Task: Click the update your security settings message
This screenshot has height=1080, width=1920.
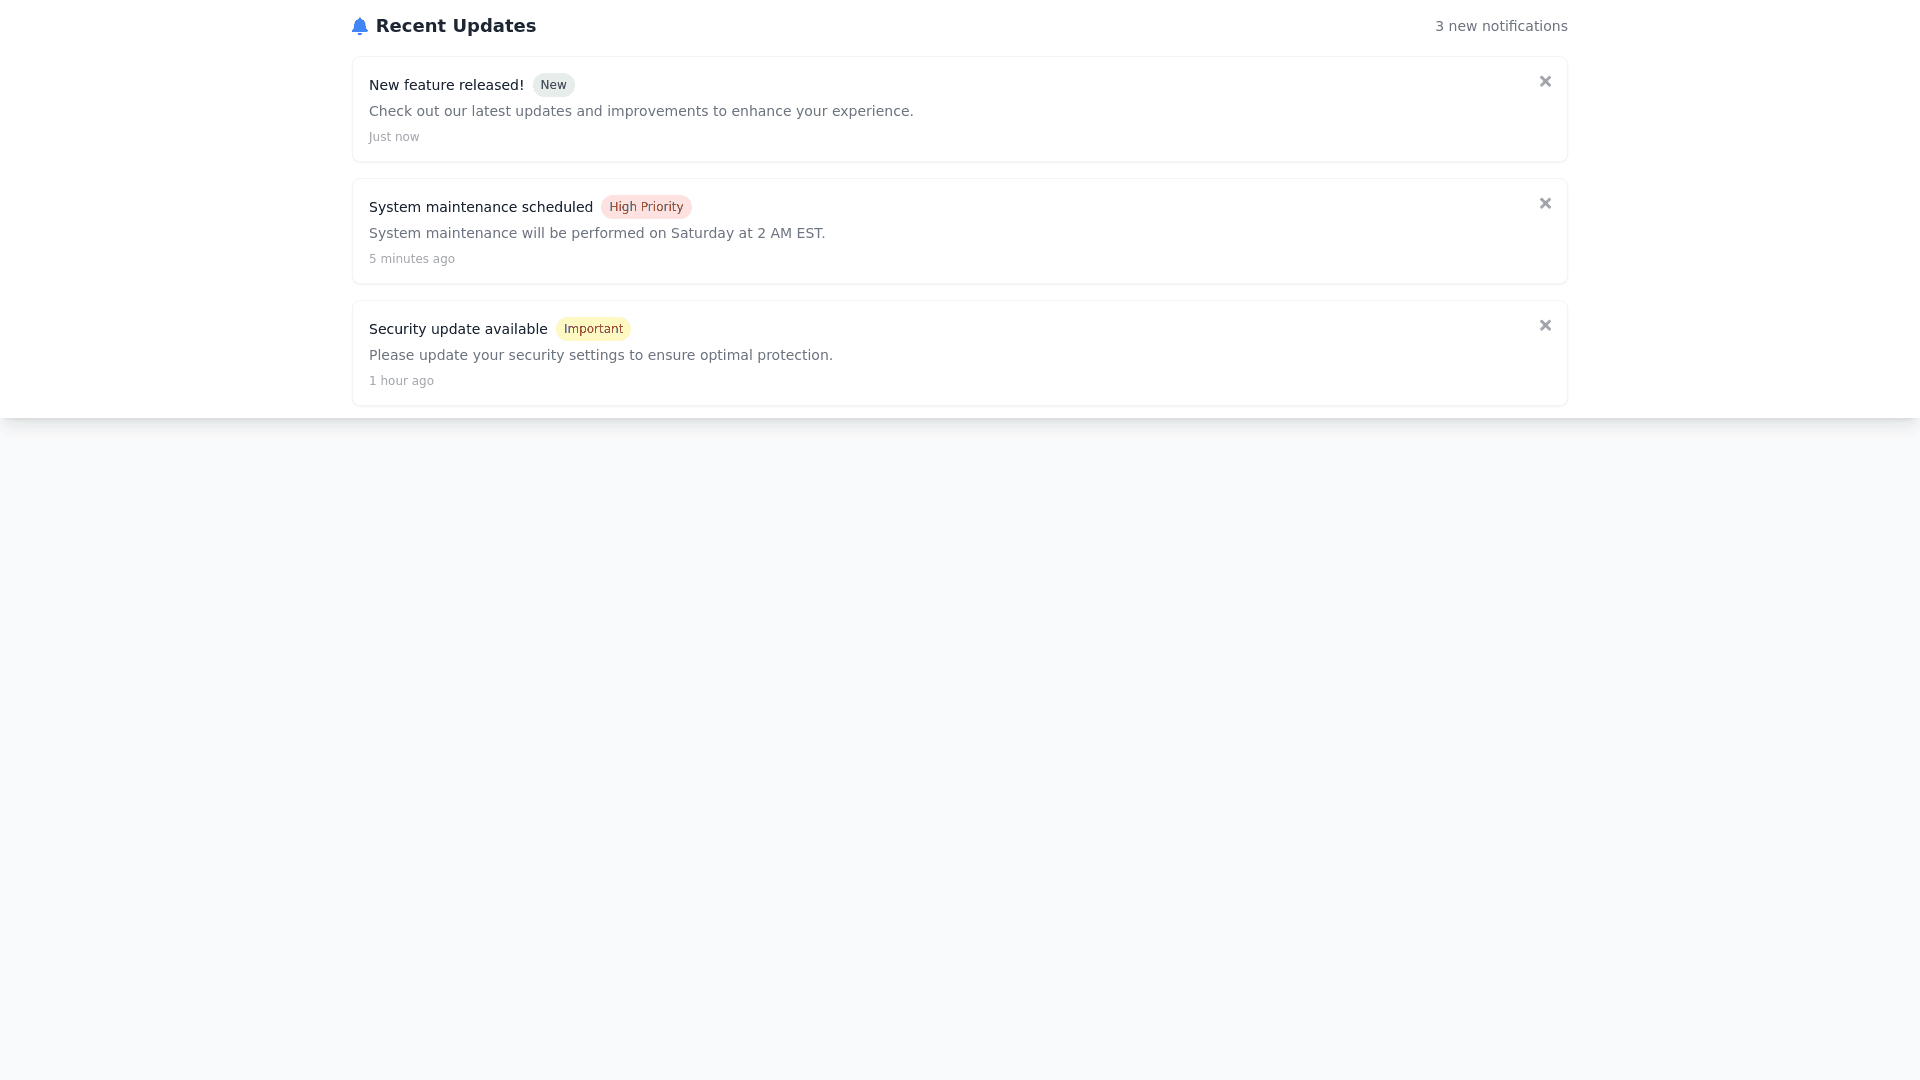Action: 600,355
